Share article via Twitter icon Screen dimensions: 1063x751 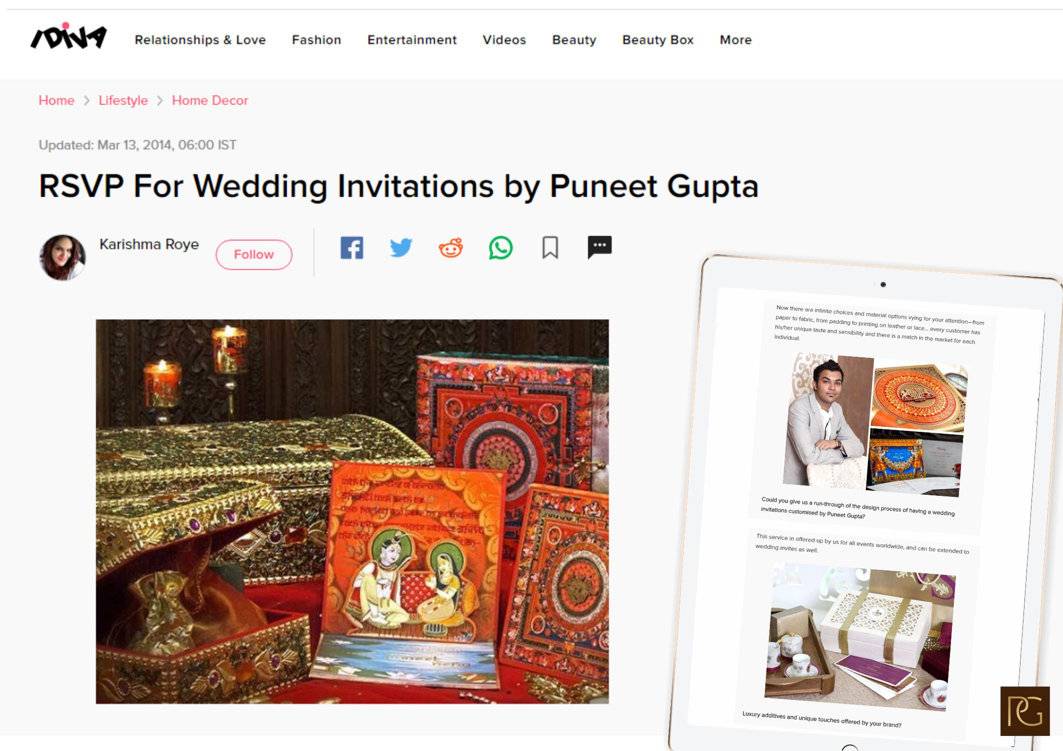(401, 247)
